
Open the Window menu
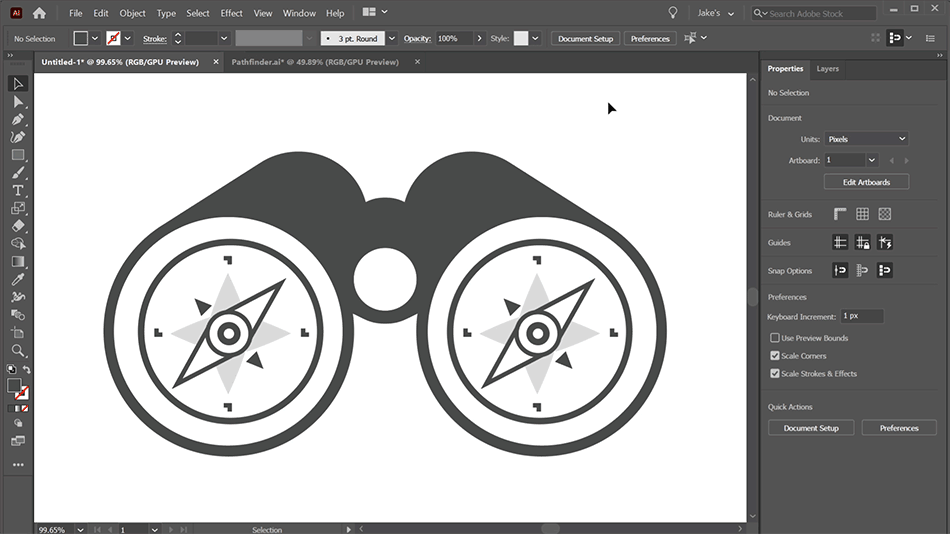click(299, 13)
